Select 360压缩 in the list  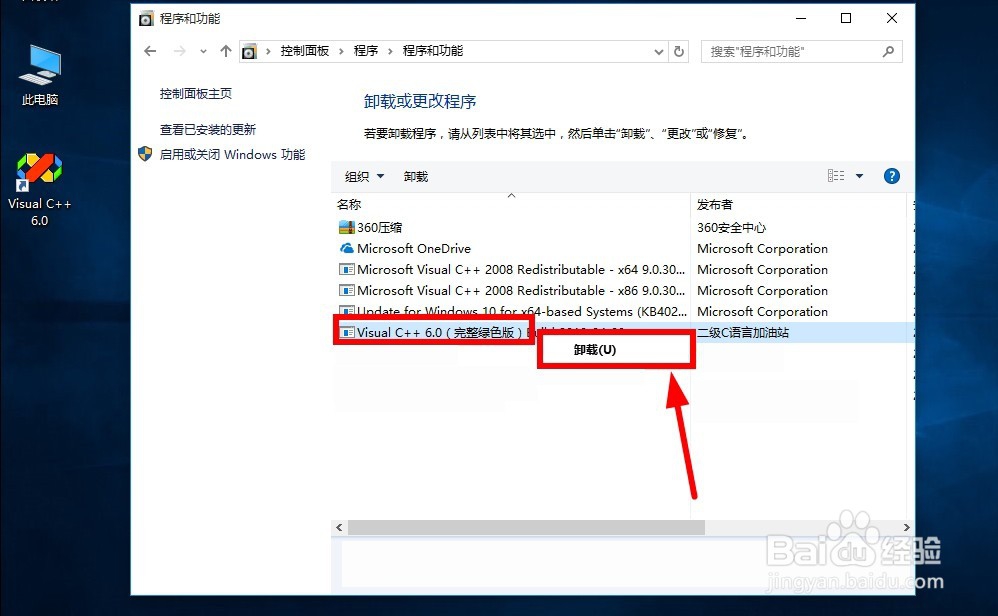[379, 227]
